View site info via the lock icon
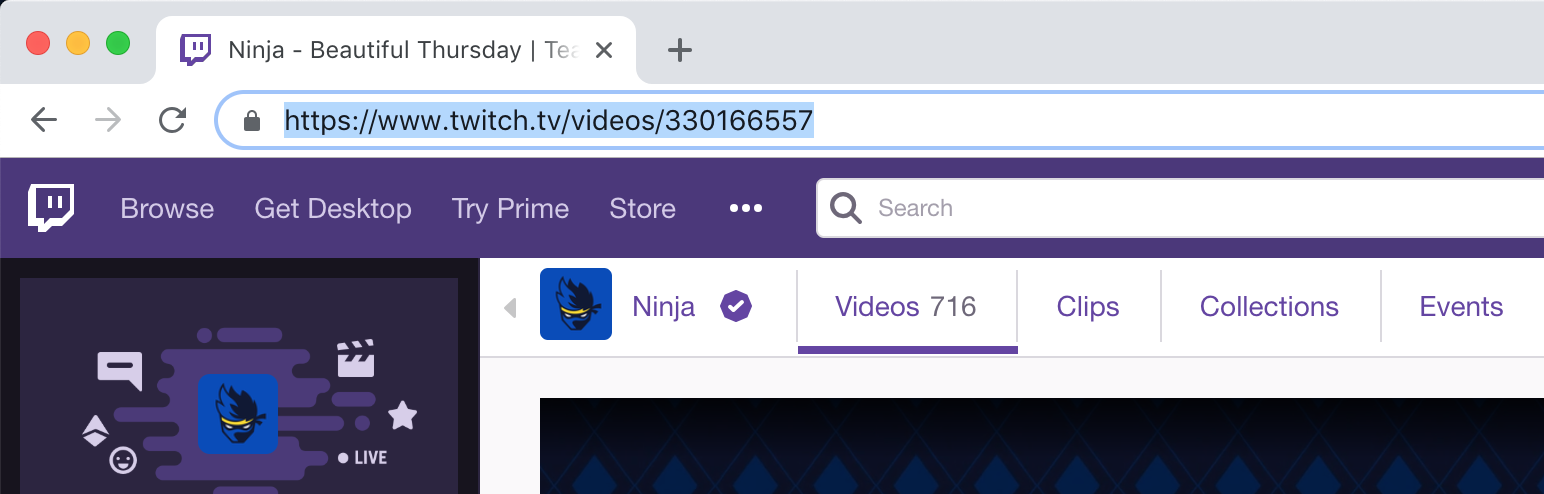1544x494 pixels. point(252,122)
